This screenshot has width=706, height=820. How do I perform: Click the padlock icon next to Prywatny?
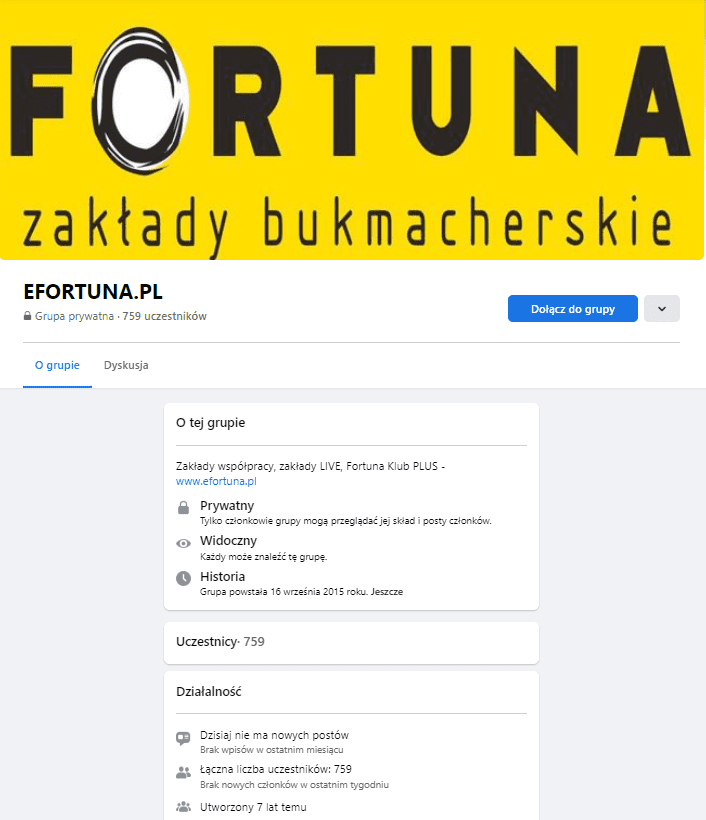point(183,508)
